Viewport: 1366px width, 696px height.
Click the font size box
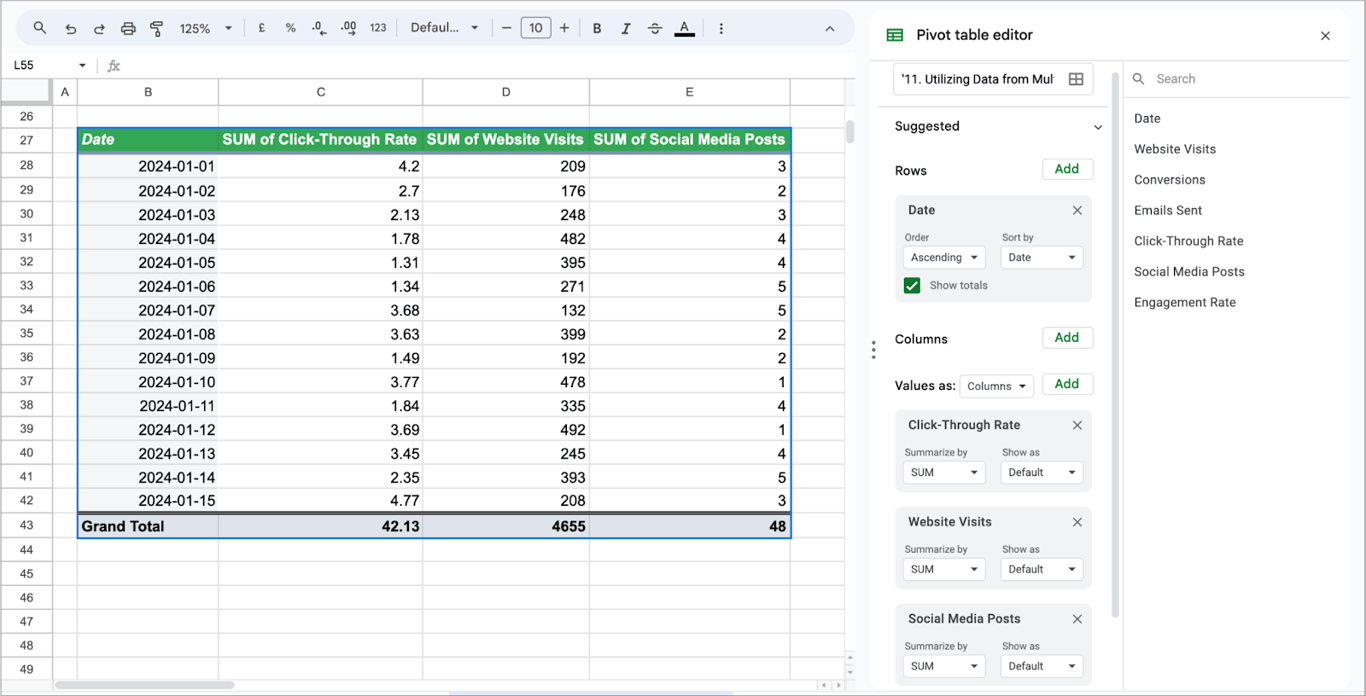[x=535, y=28]
